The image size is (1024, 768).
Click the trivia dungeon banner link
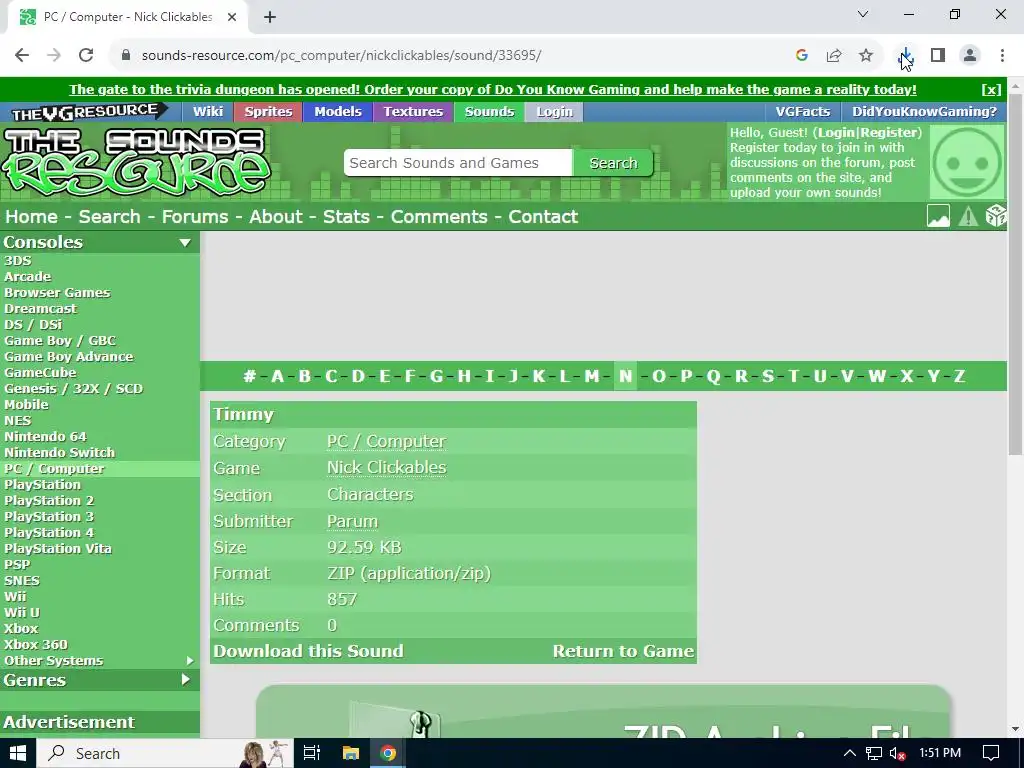[492, 89]
